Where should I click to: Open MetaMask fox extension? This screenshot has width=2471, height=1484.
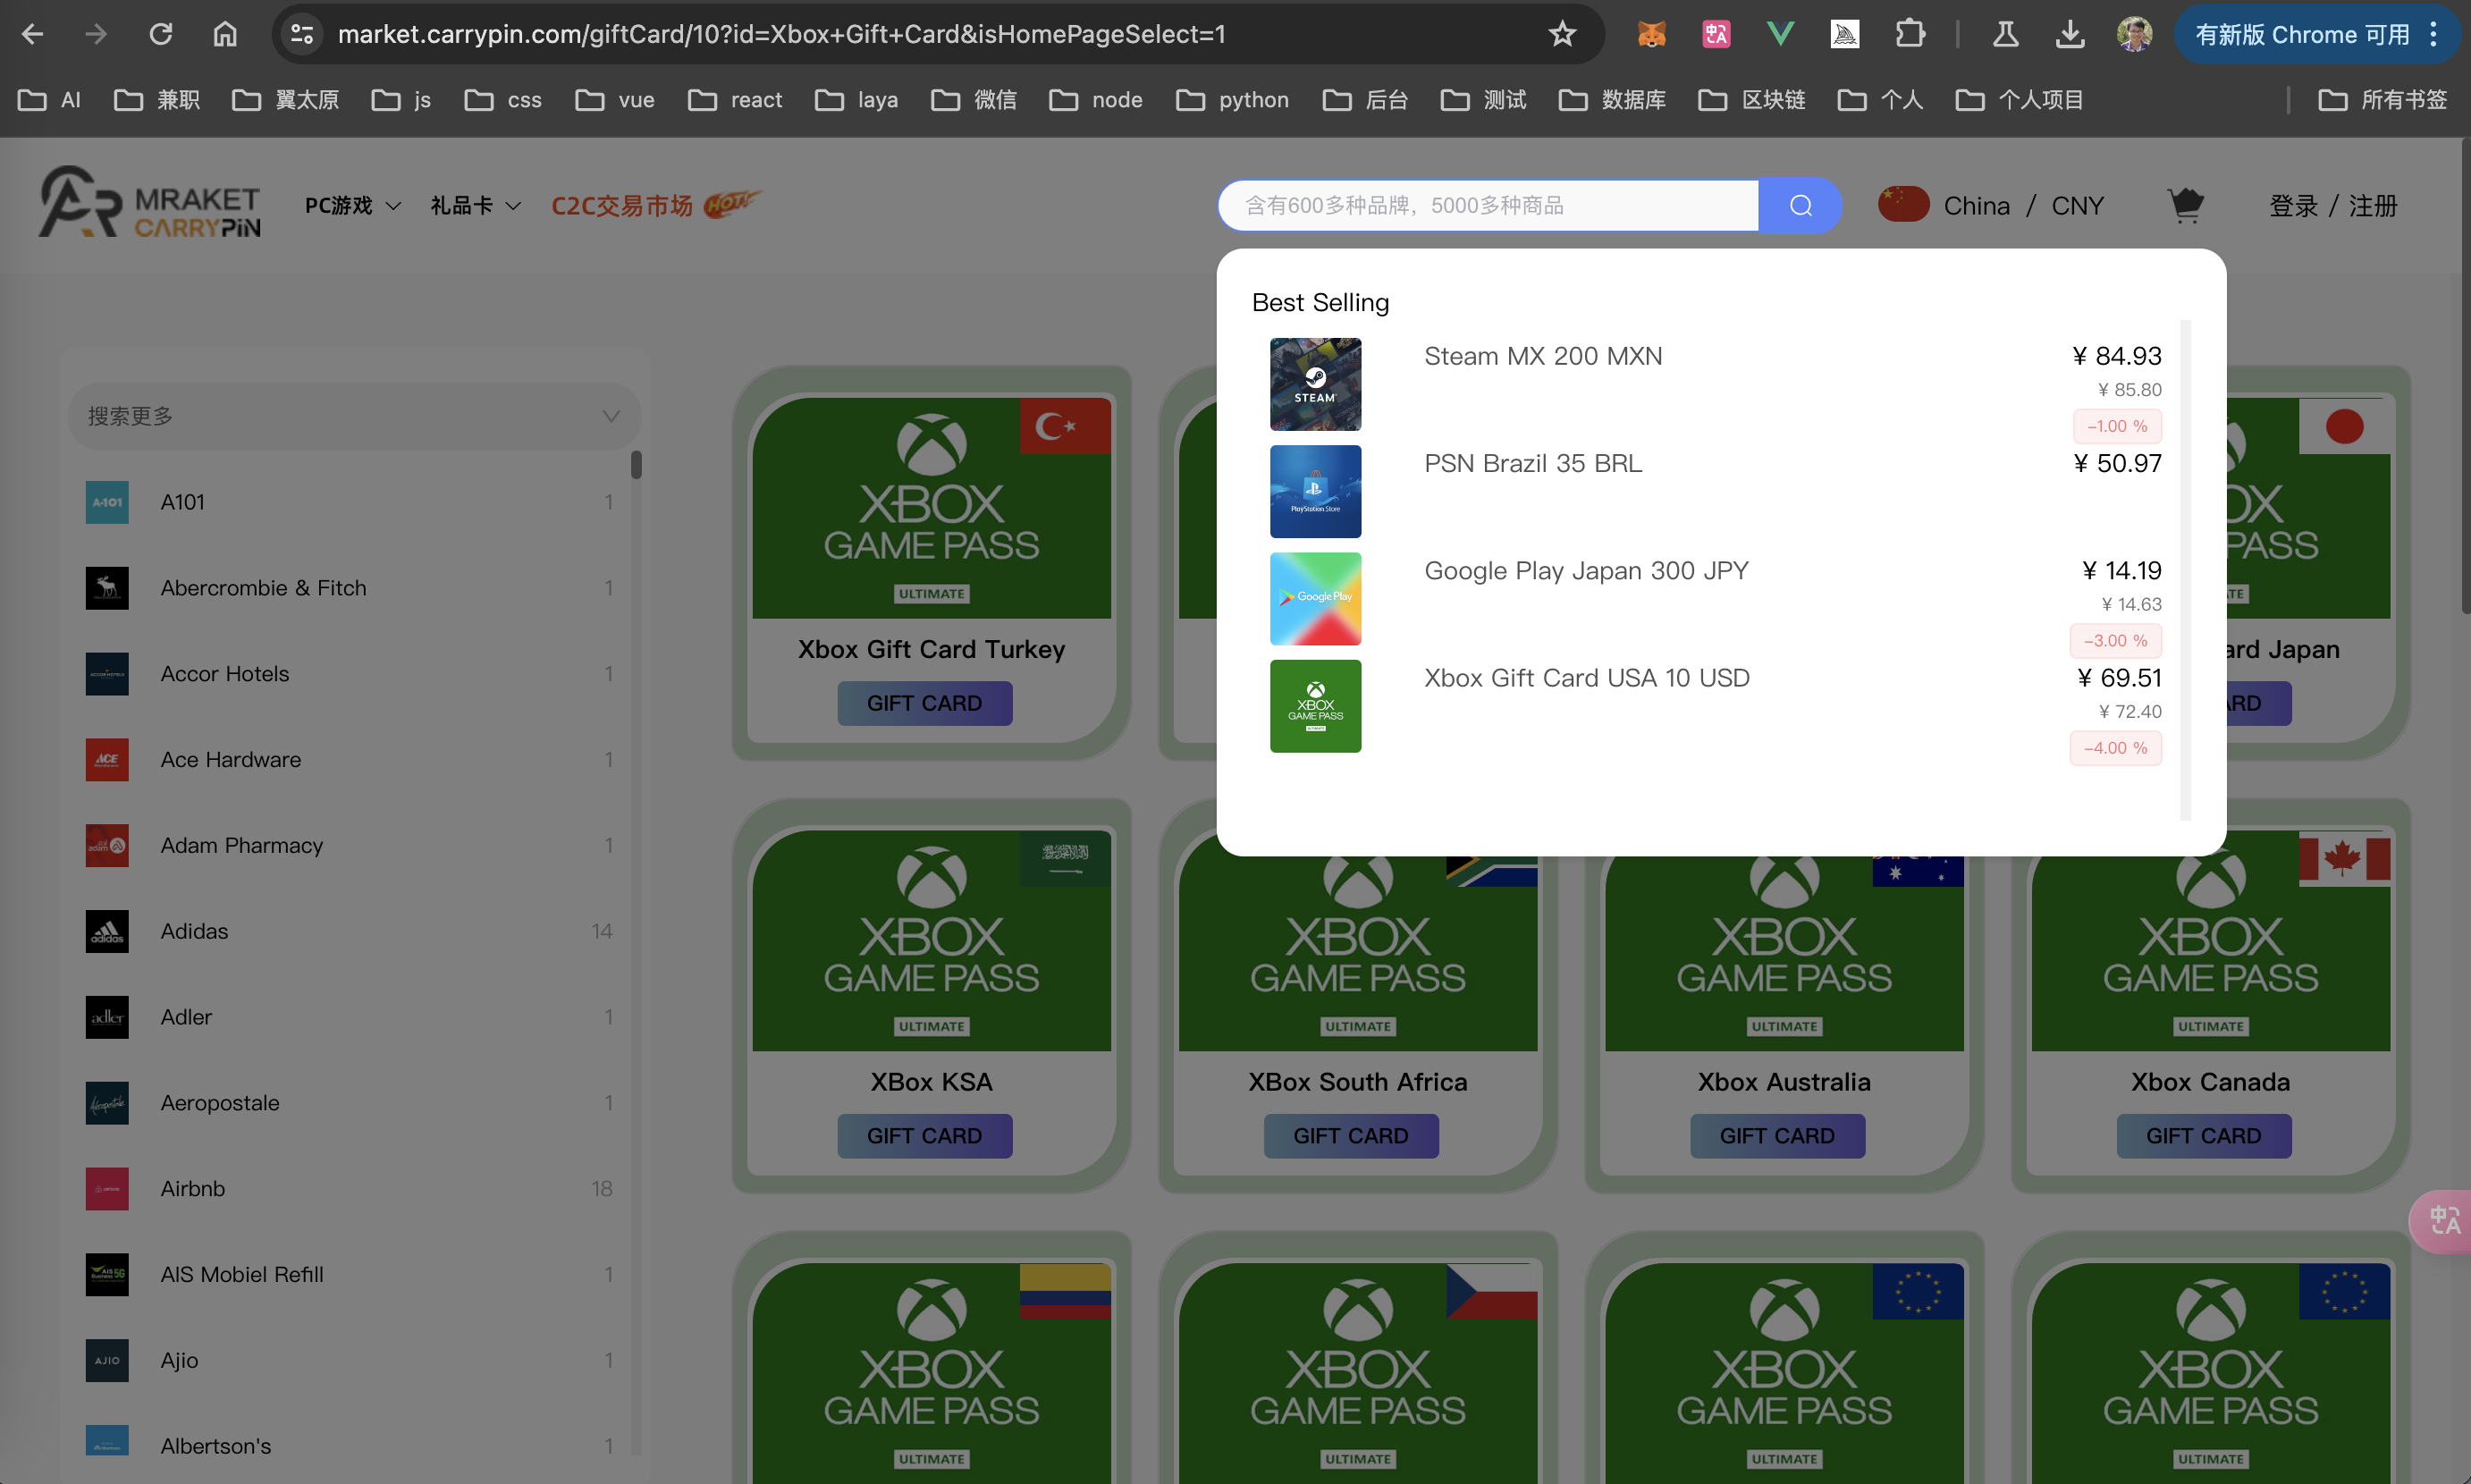(x=1652, y=34)
